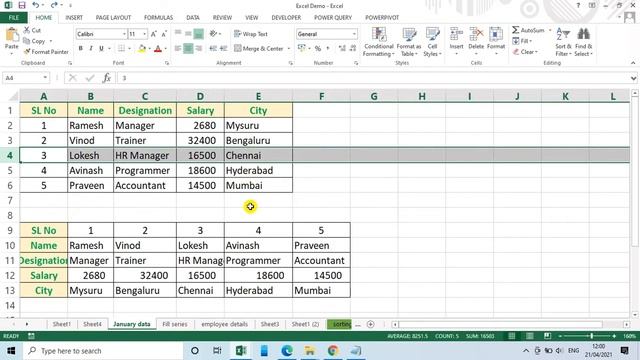The width and height of the screenshot is (640, 360).
Task: Expand the Name Box dropdown arrow
Action: tap(45, 78)
